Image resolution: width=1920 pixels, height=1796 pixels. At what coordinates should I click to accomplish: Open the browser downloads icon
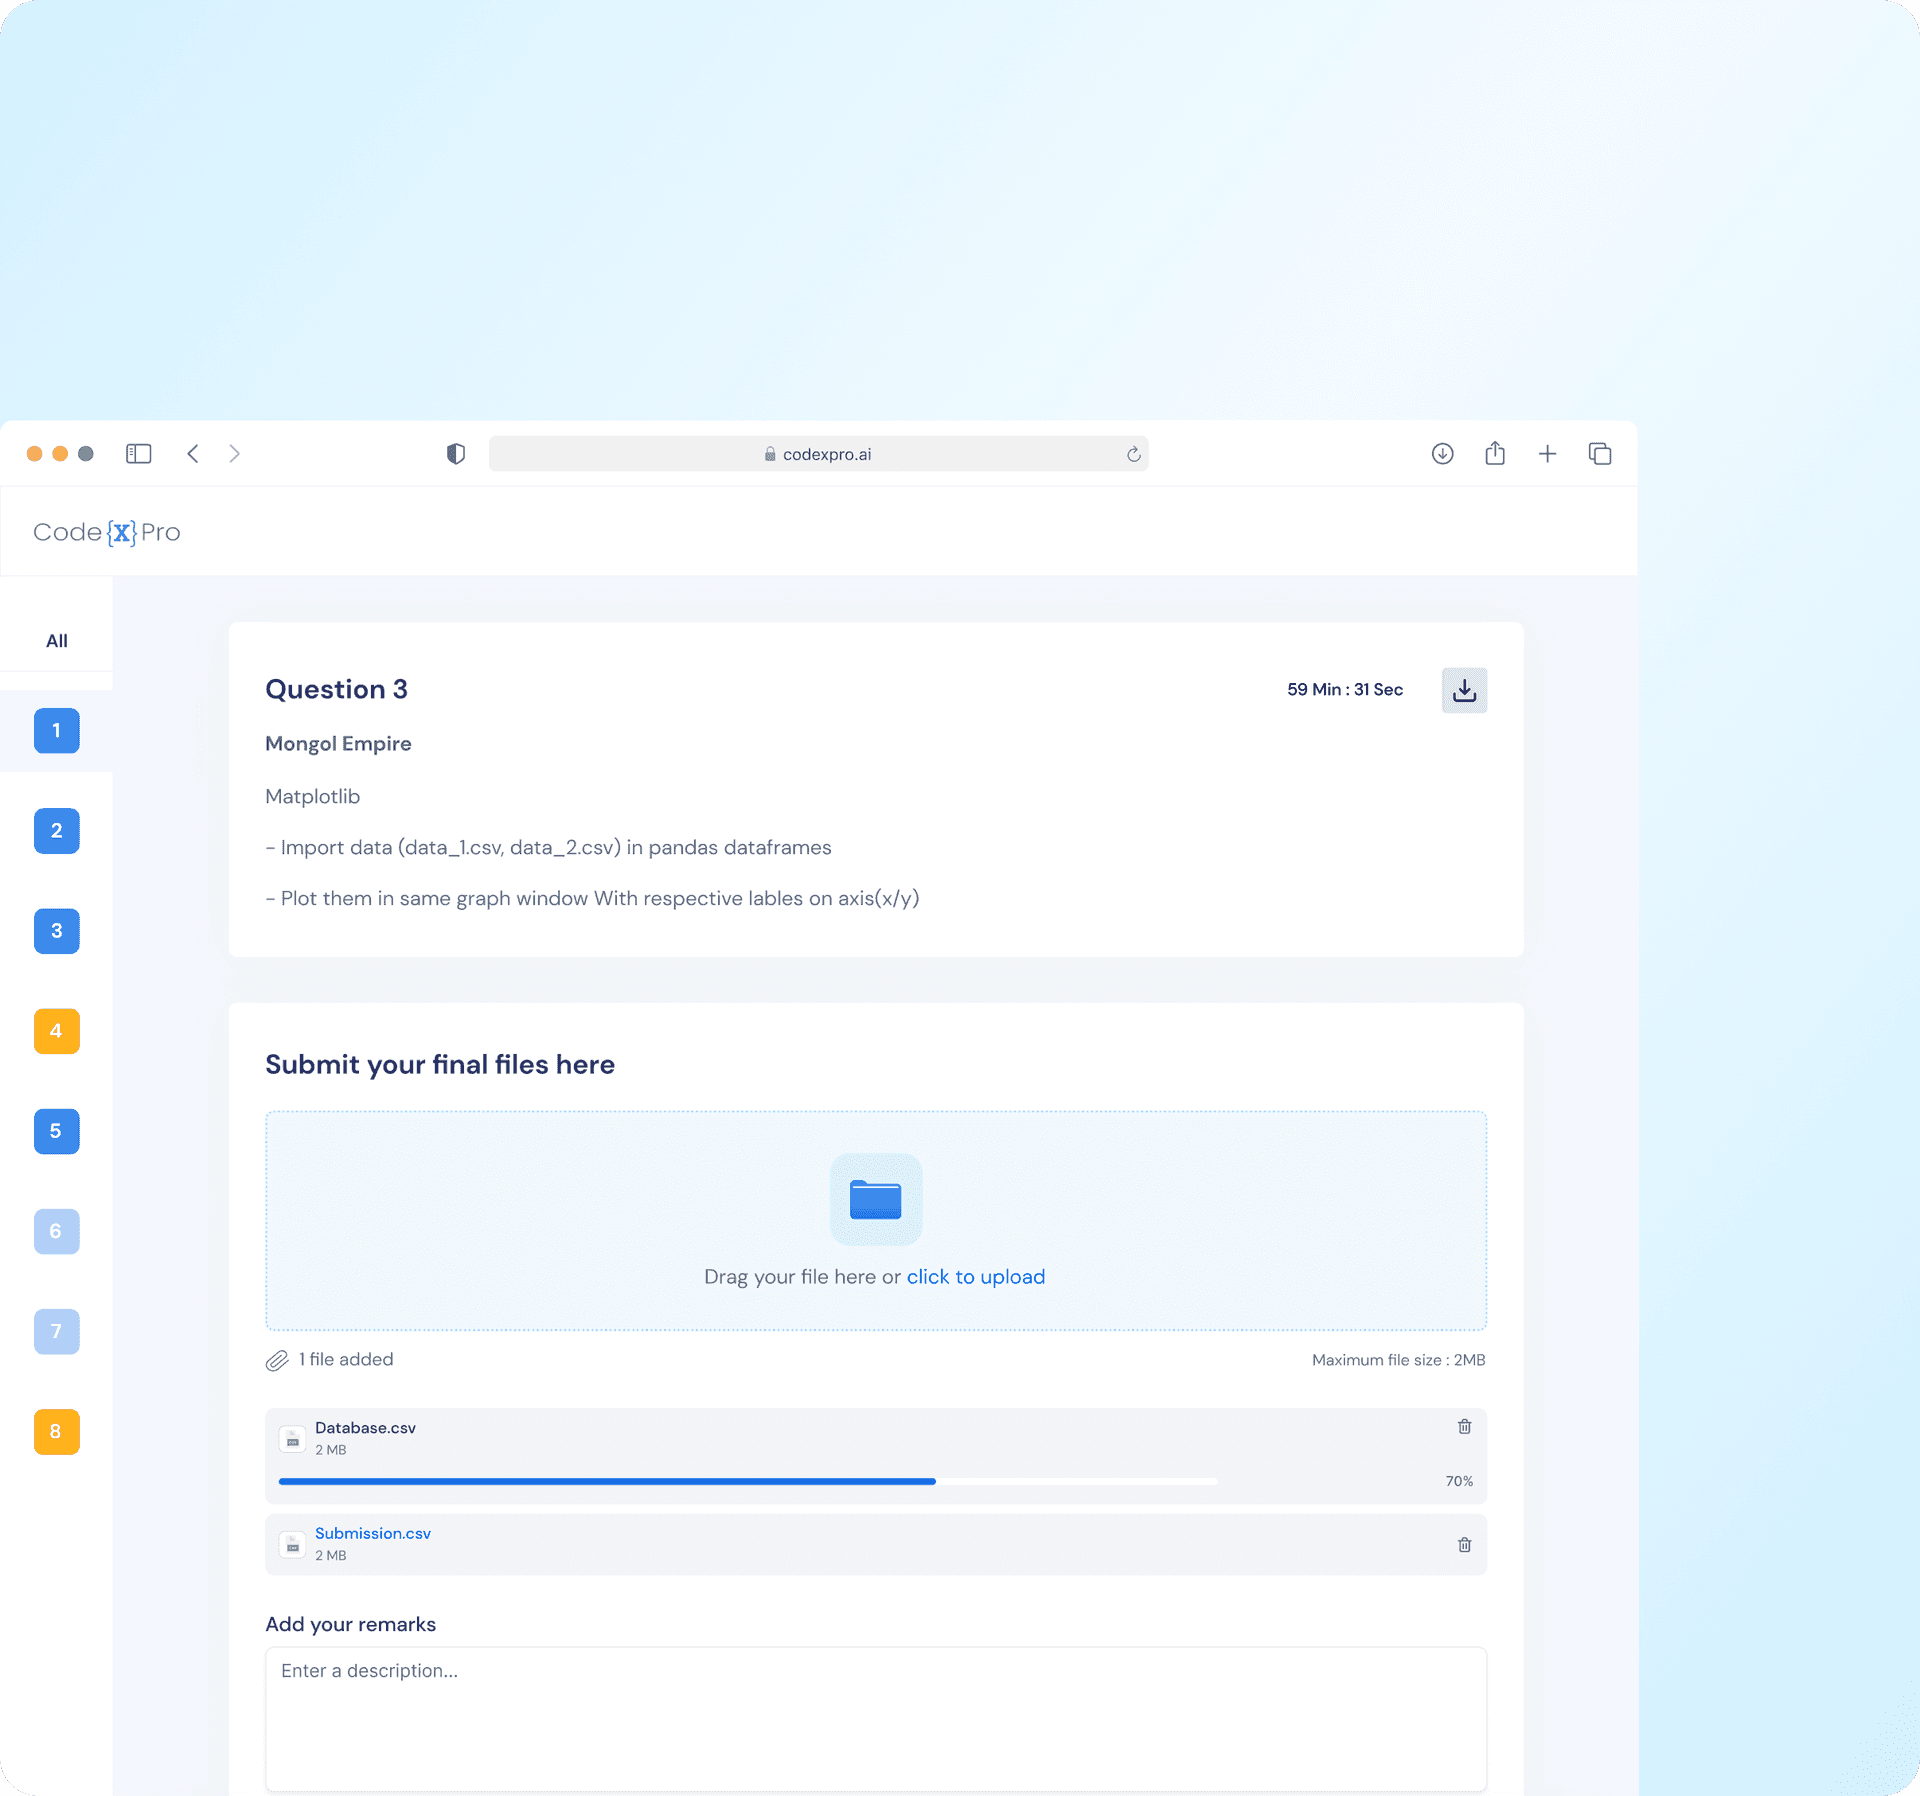[x=1442, y=454]
